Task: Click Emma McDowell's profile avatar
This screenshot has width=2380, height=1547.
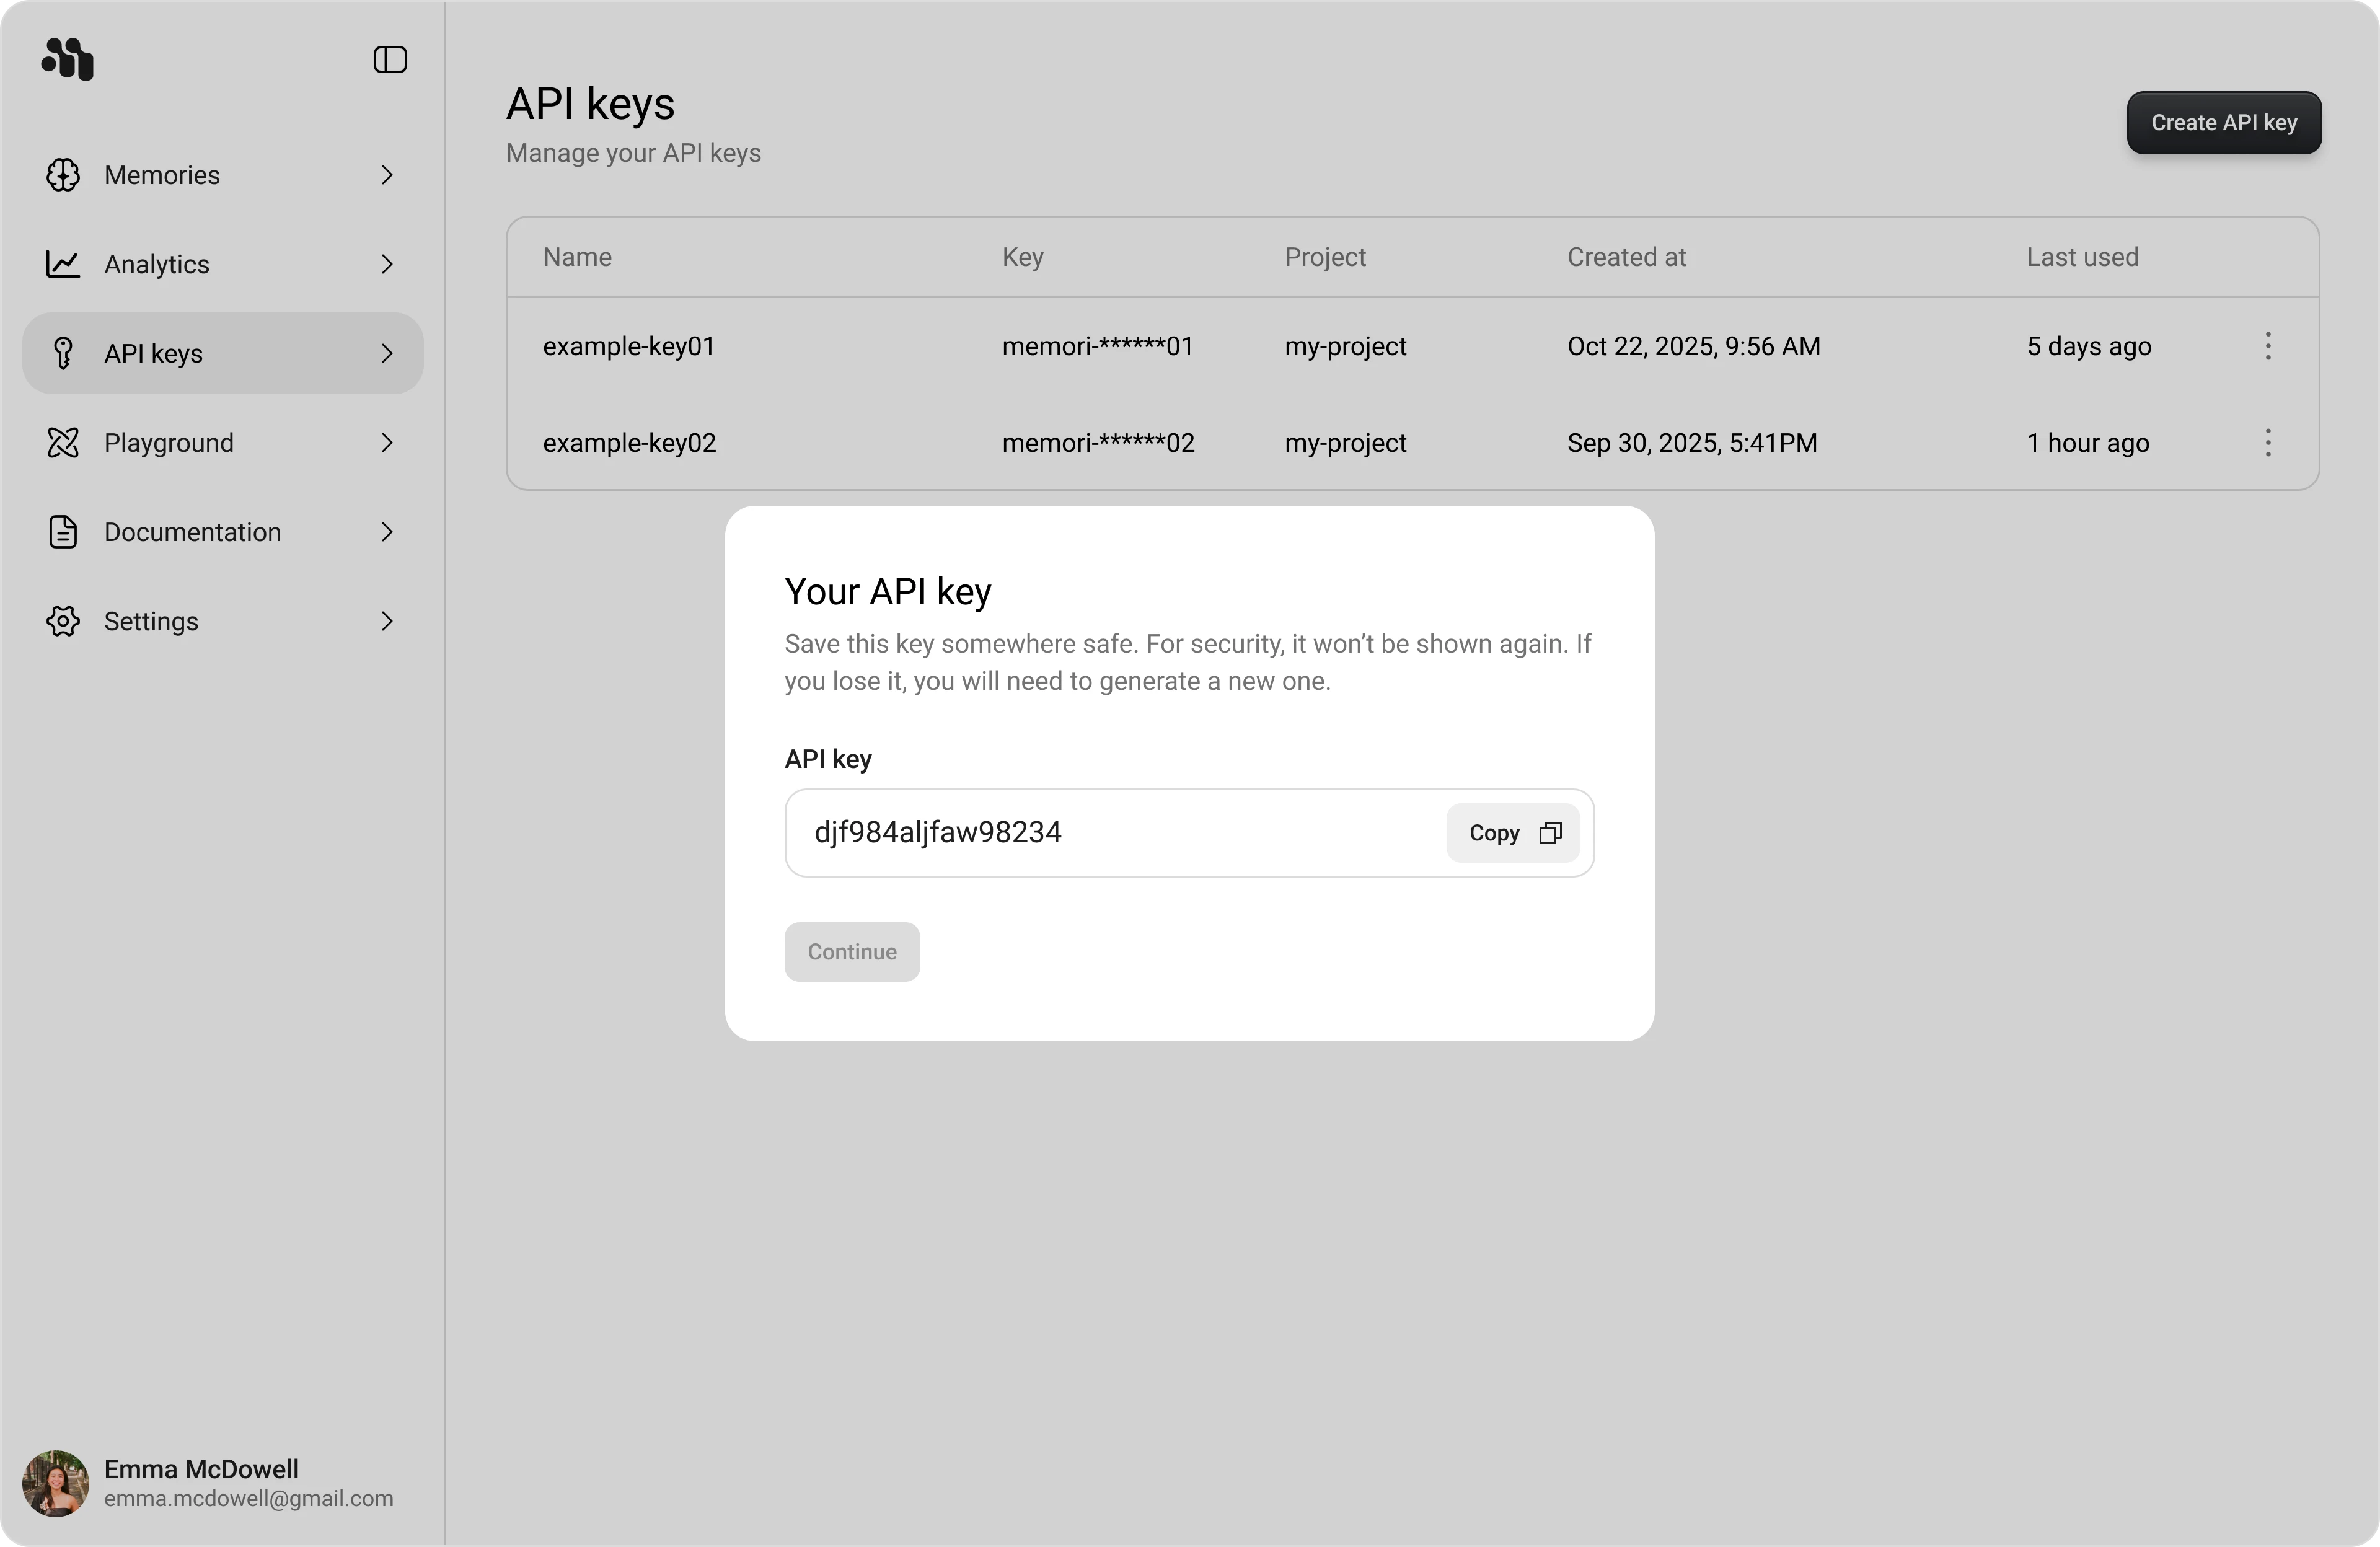Action: [56, 1483]
